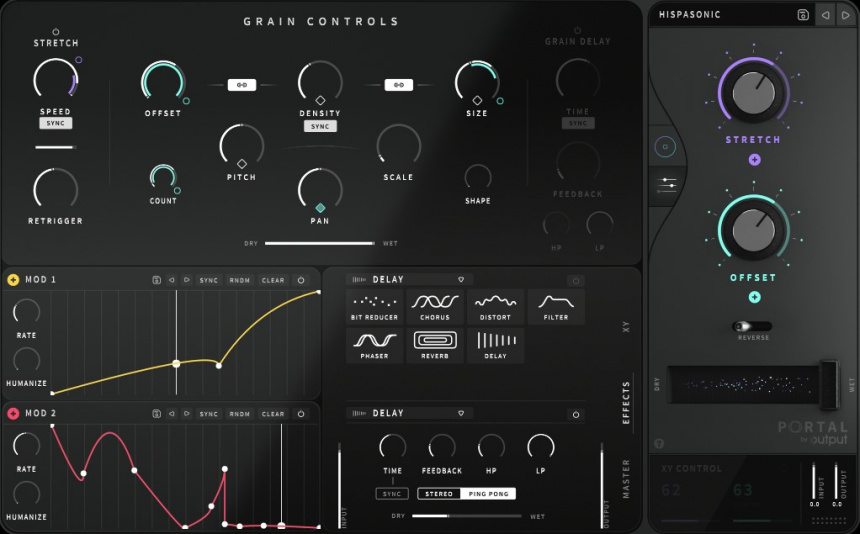860x534 pixels.
Task: Switch to the XY tab
Action: point(626,327)
